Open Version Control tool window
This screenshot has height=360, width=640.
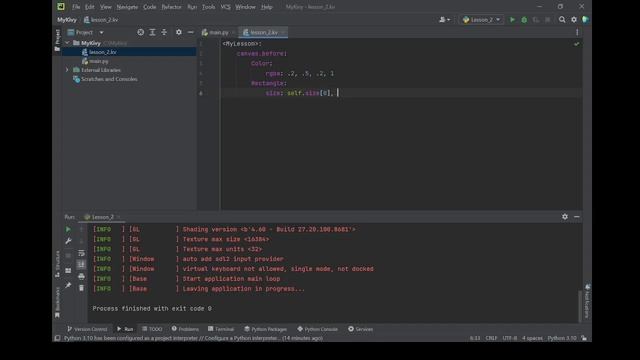87,329
